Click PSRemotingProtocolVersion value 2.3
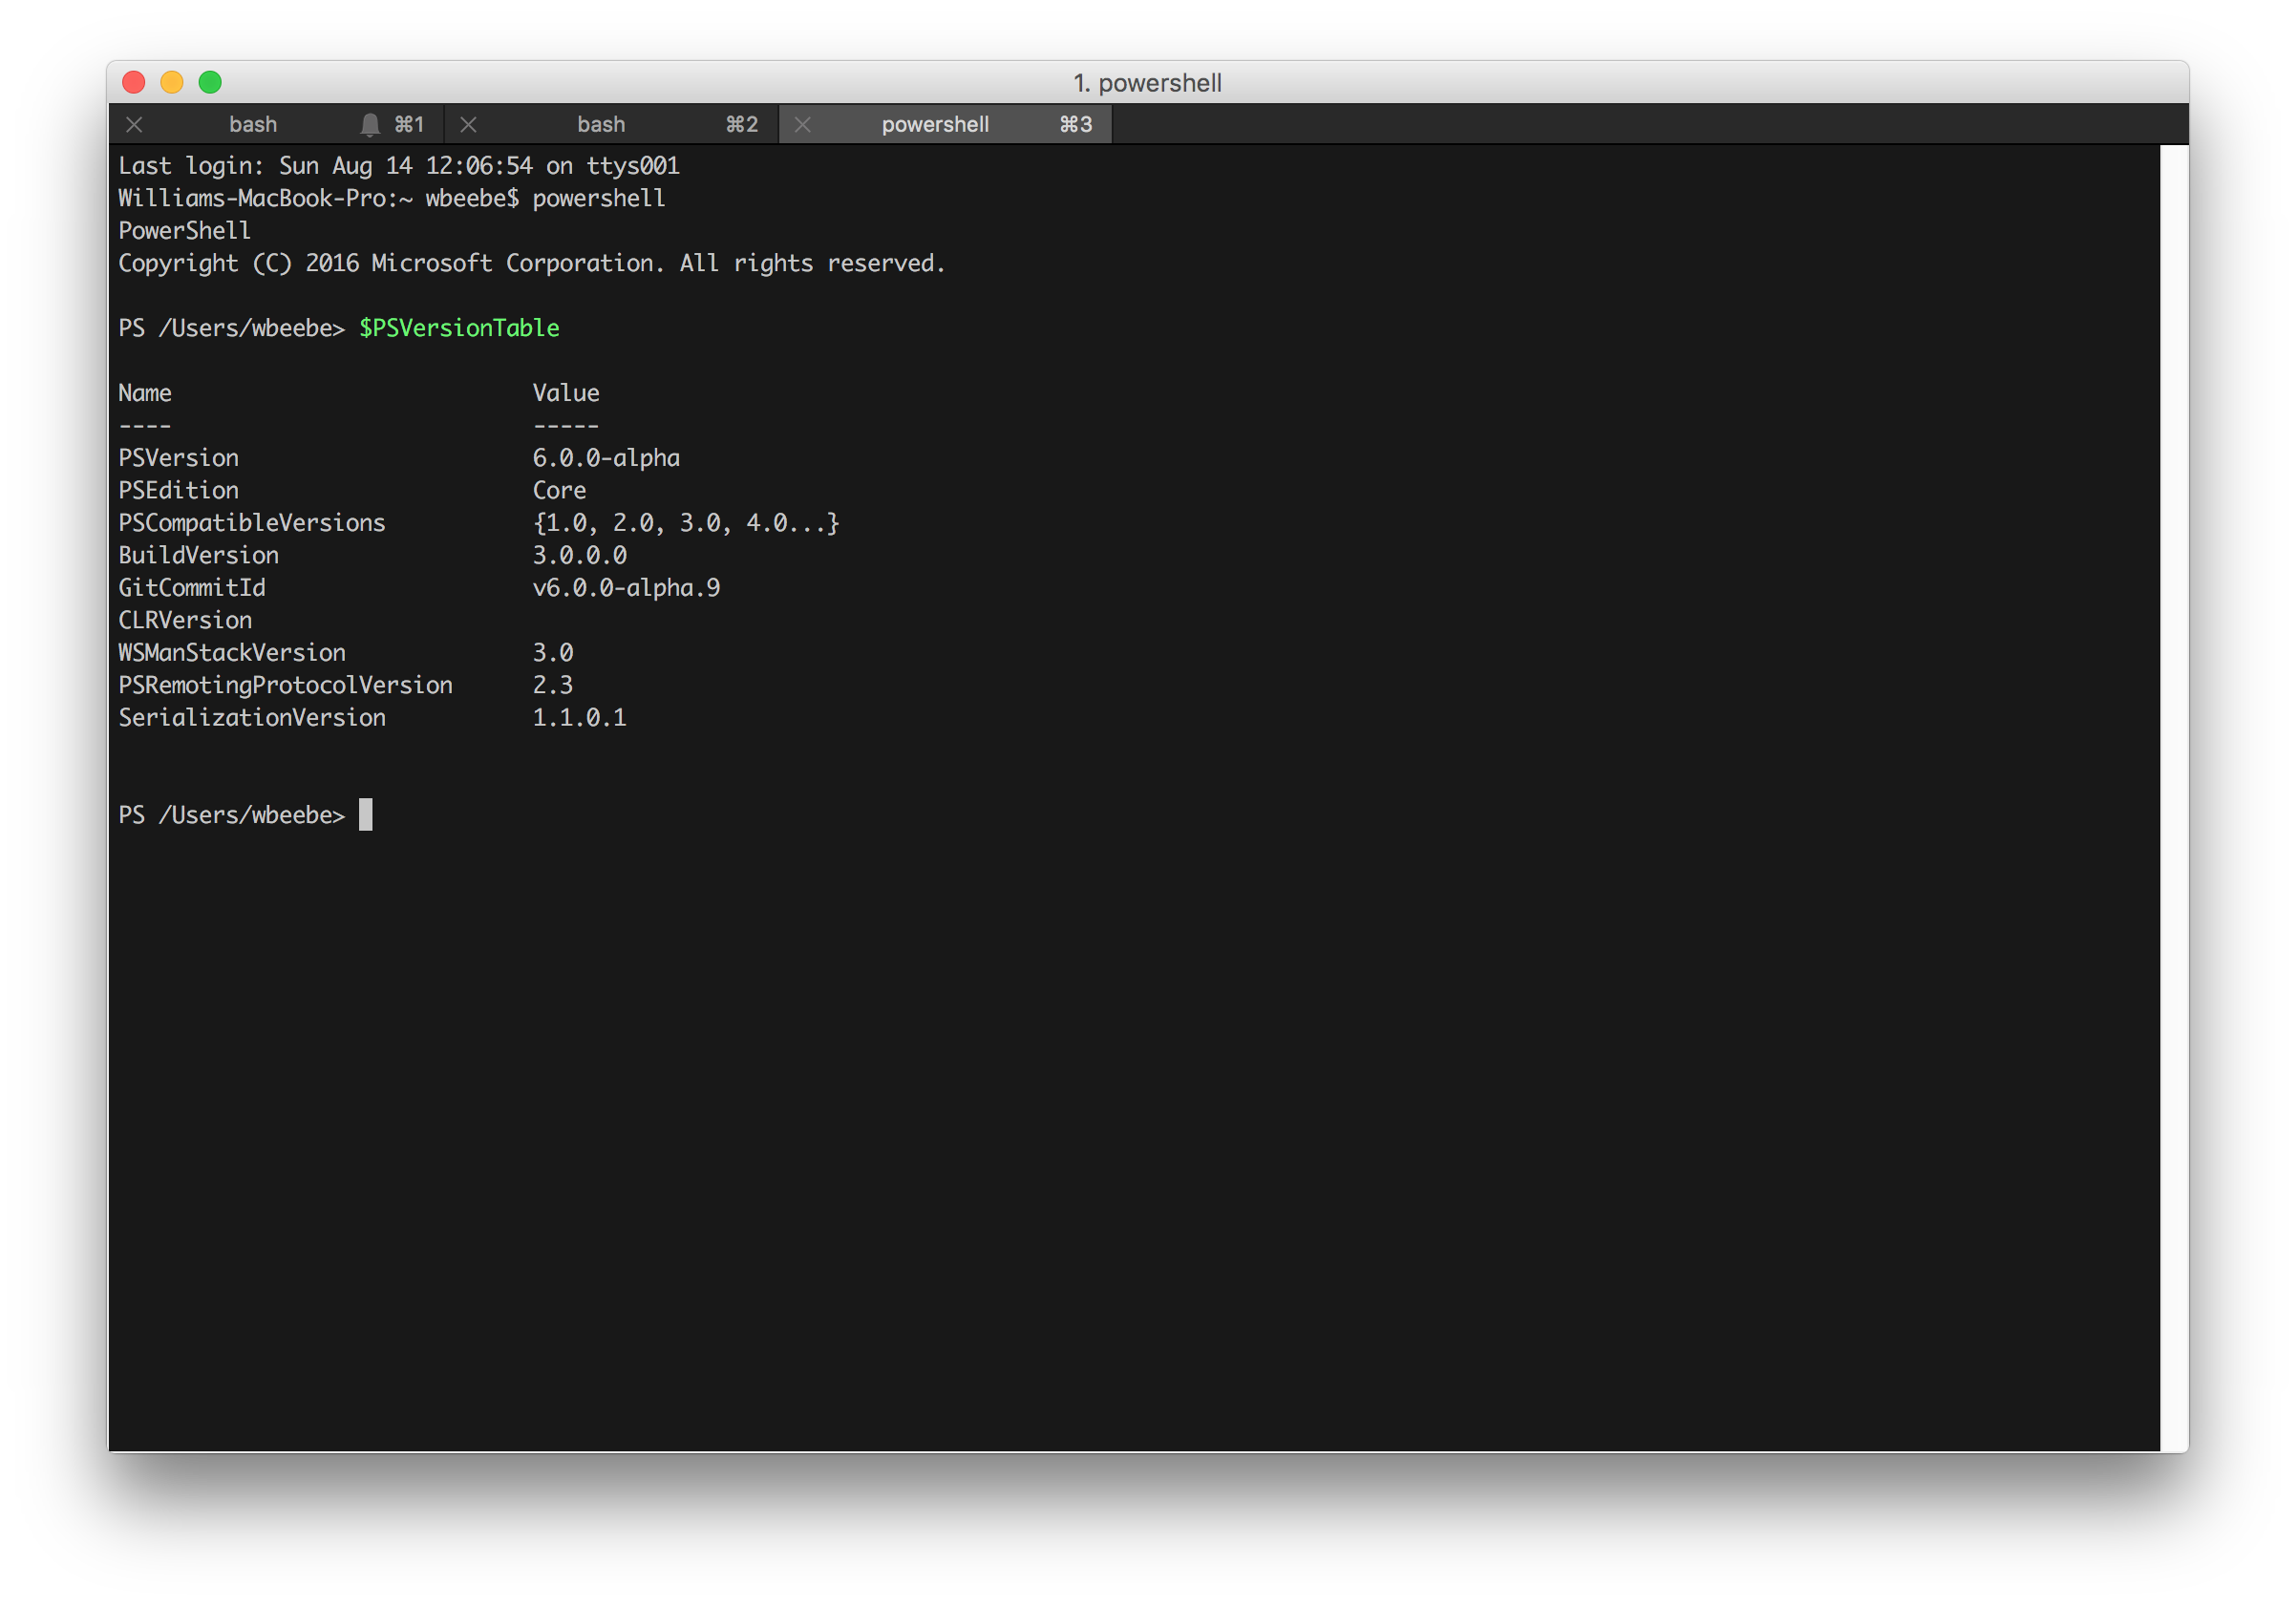This screenshot has height=1606, width=2296. point(553,685)
